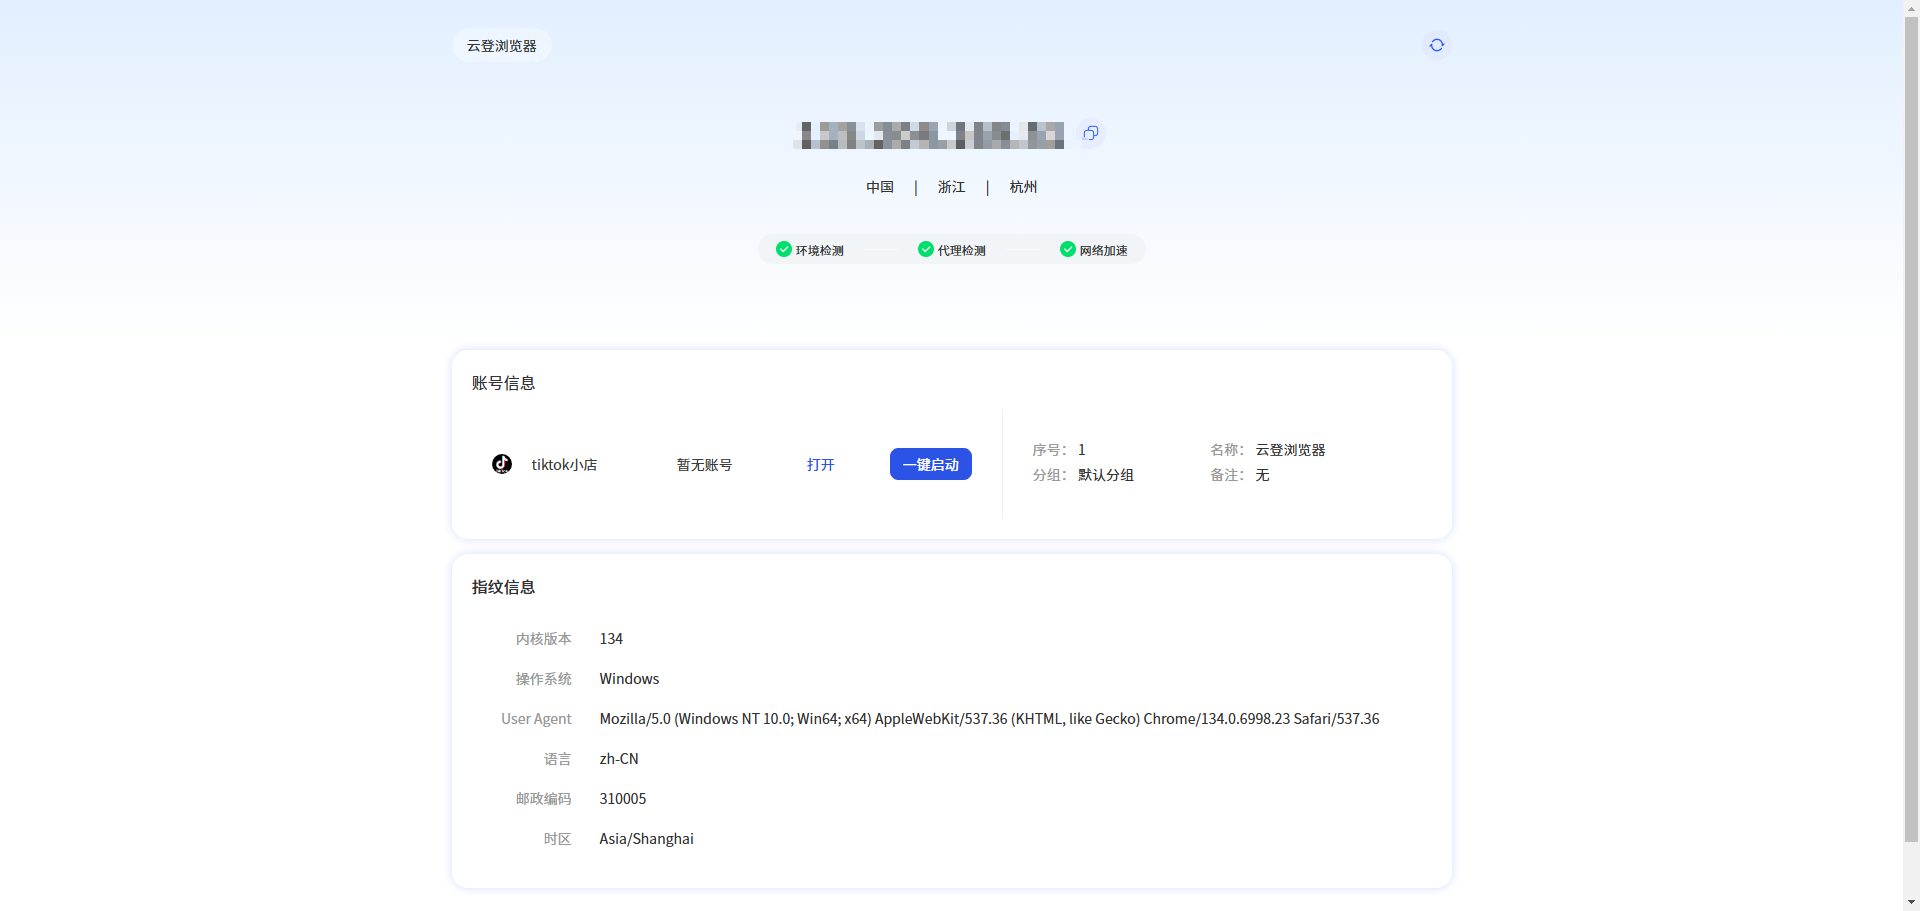Select 杭州 in the location breadcrumb
This screenshot has height=911, width=1920.
tap(1022, 187)
